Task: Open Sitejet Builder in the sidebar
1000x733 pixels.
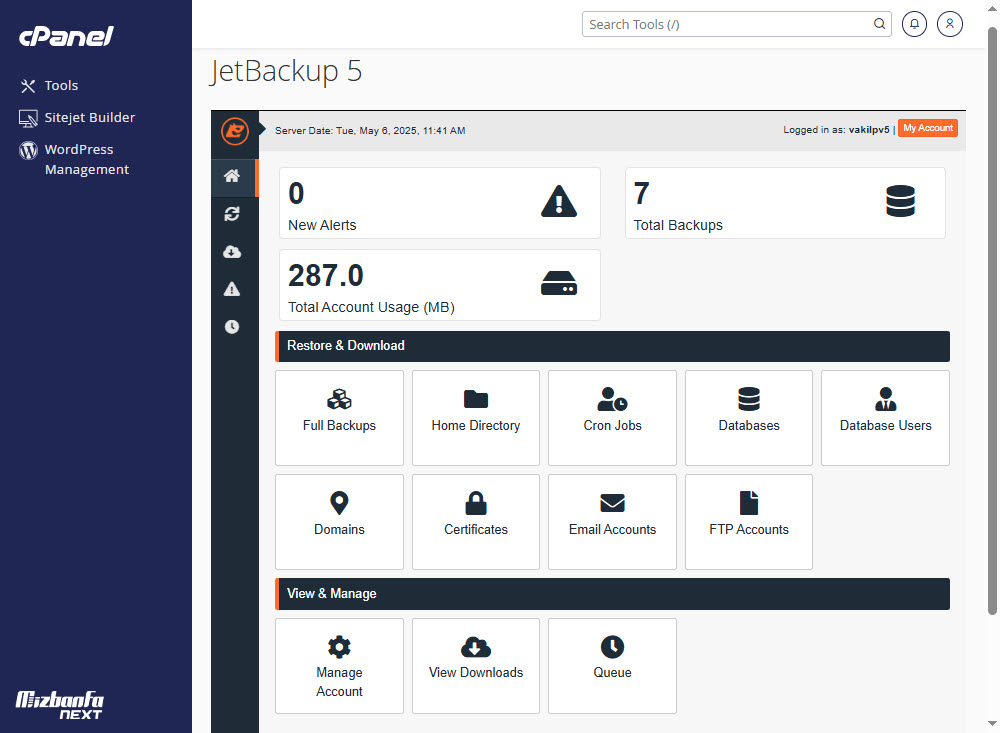Action: [x=77, y=117]
